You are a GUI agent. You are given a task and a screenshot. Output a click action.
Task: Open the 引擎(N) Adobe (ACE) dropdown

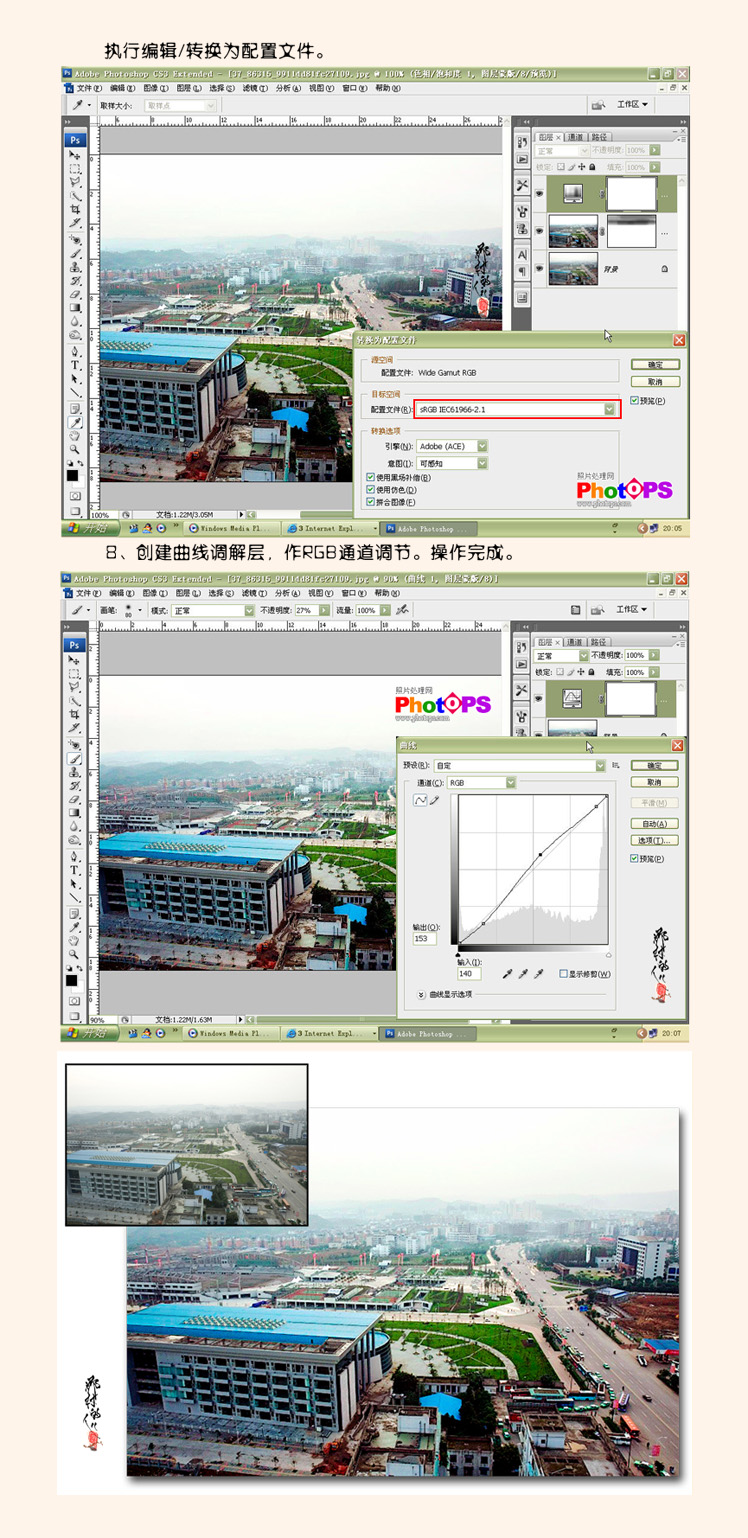[x=452, y=446]
